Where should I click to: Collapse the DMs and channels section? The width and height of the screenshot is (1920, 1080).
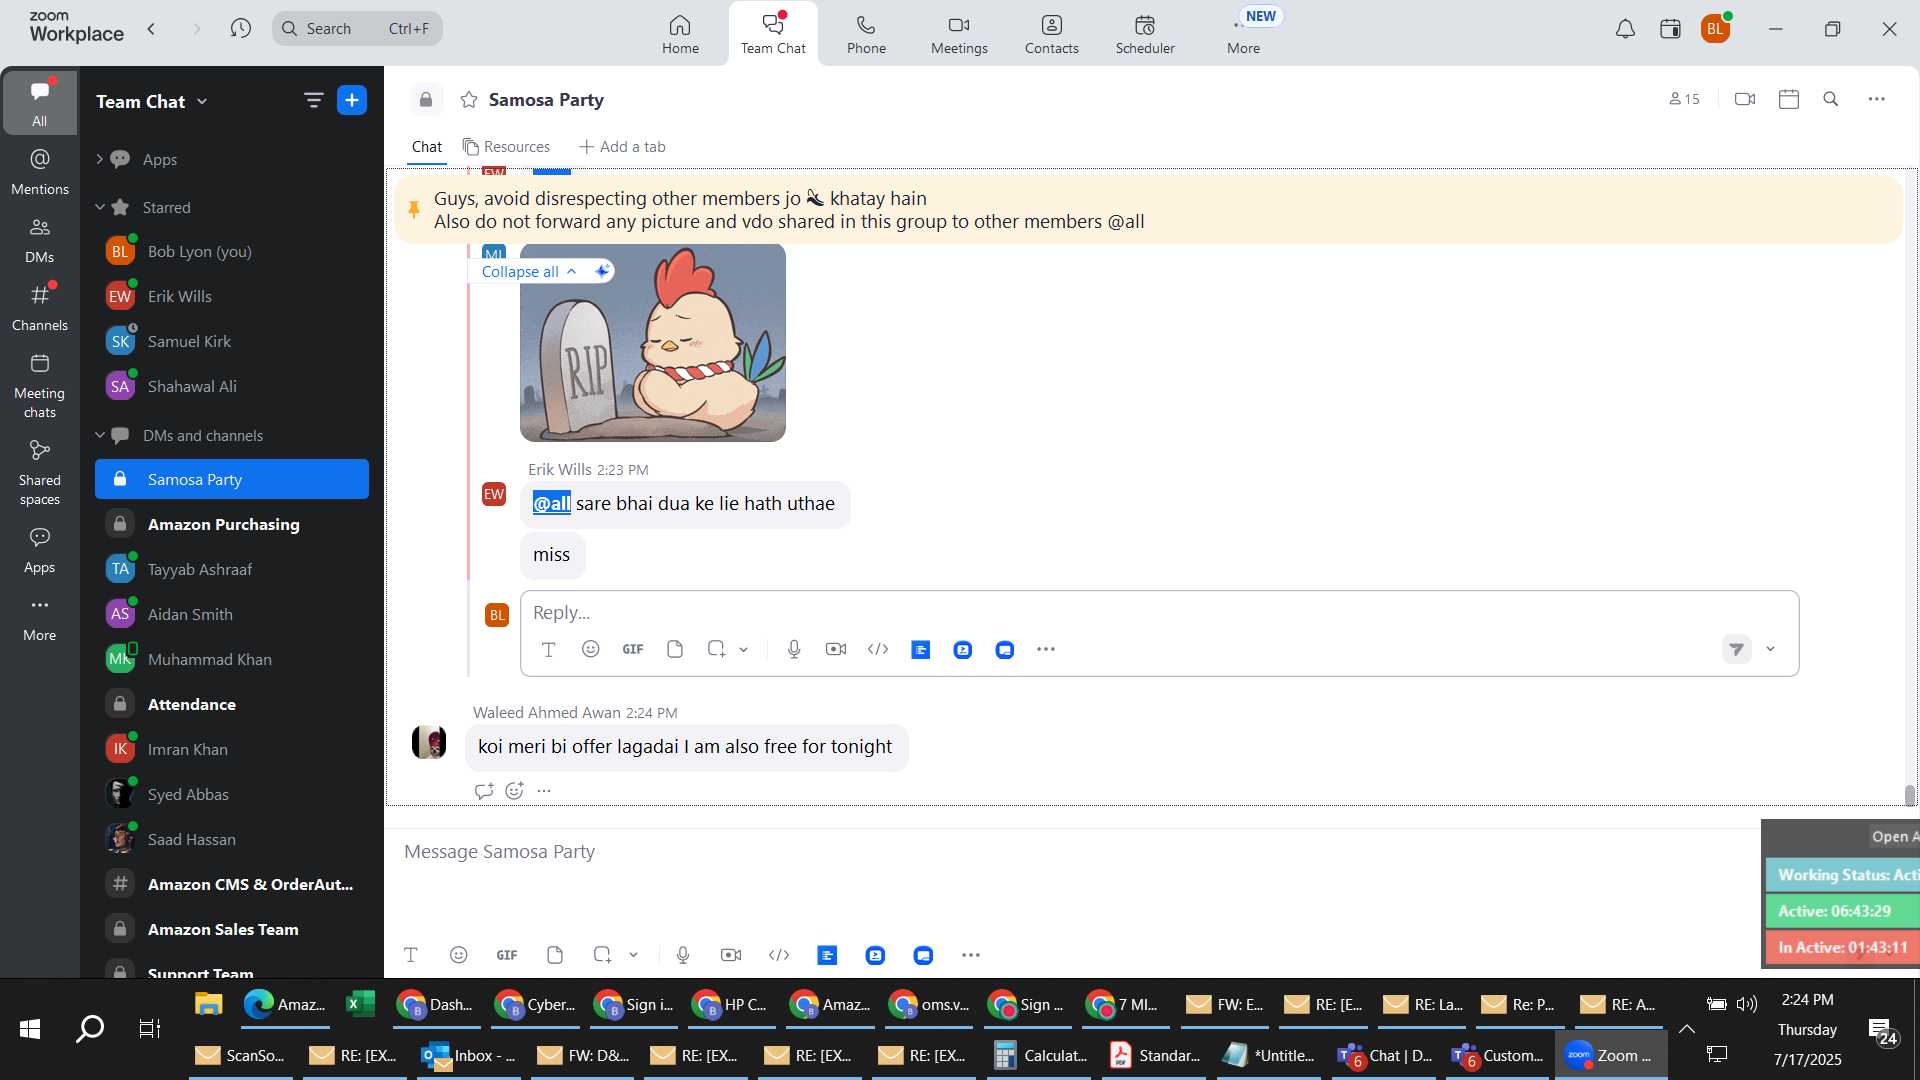(100, 435)
